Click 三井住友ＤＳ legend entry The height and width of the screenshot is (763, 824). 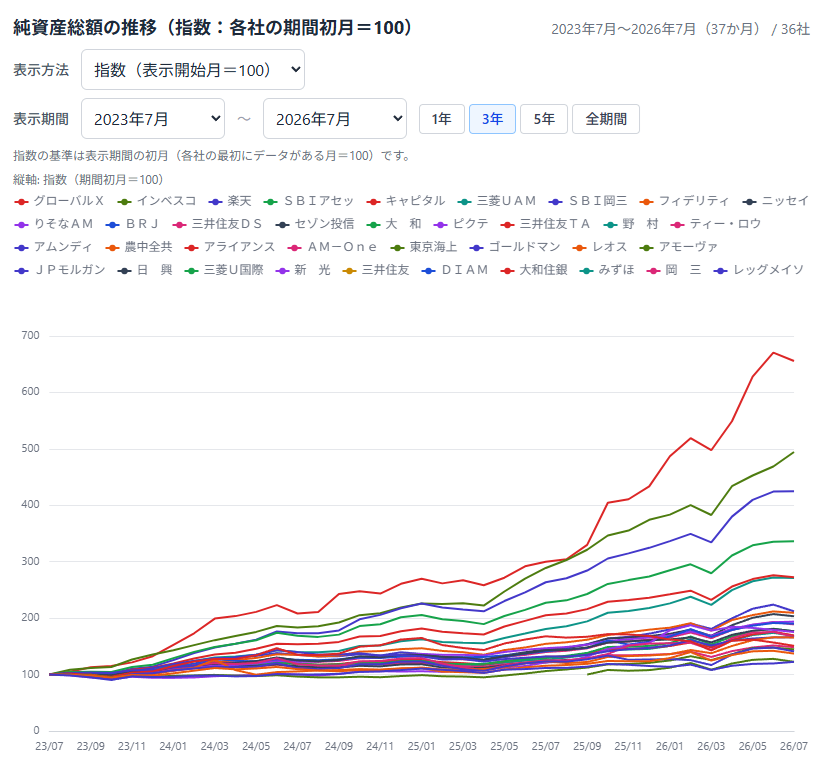click(217, 224)
